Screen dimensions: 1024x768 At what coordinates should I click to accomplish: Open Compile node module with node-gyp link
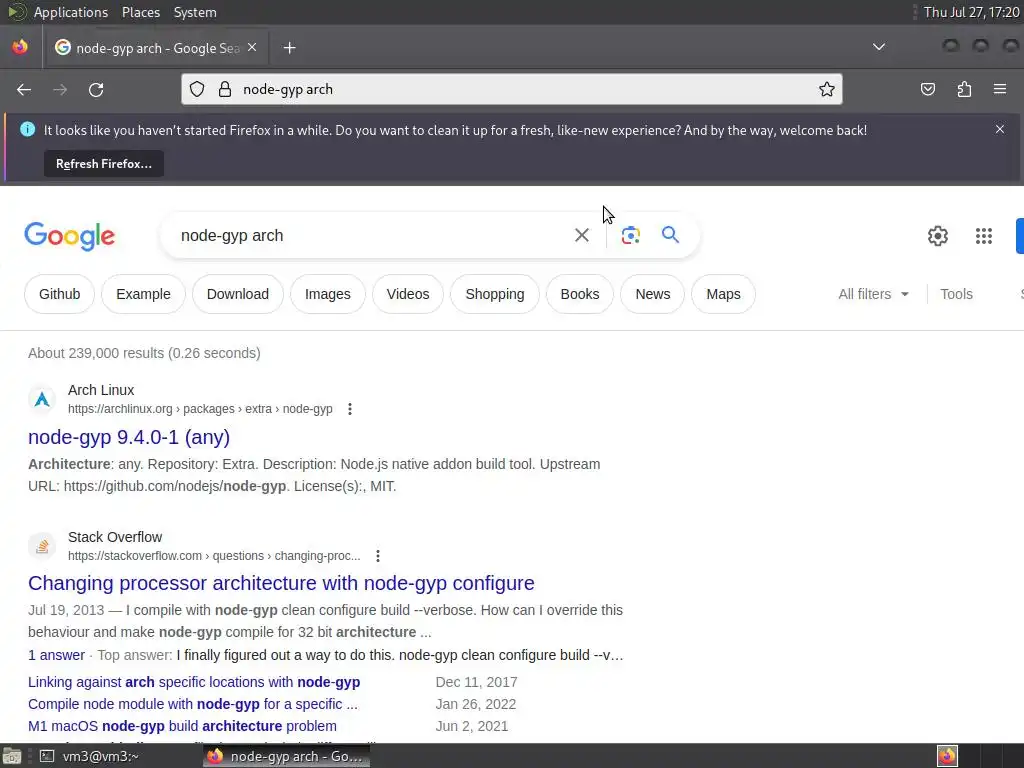(x=193, y=704)
